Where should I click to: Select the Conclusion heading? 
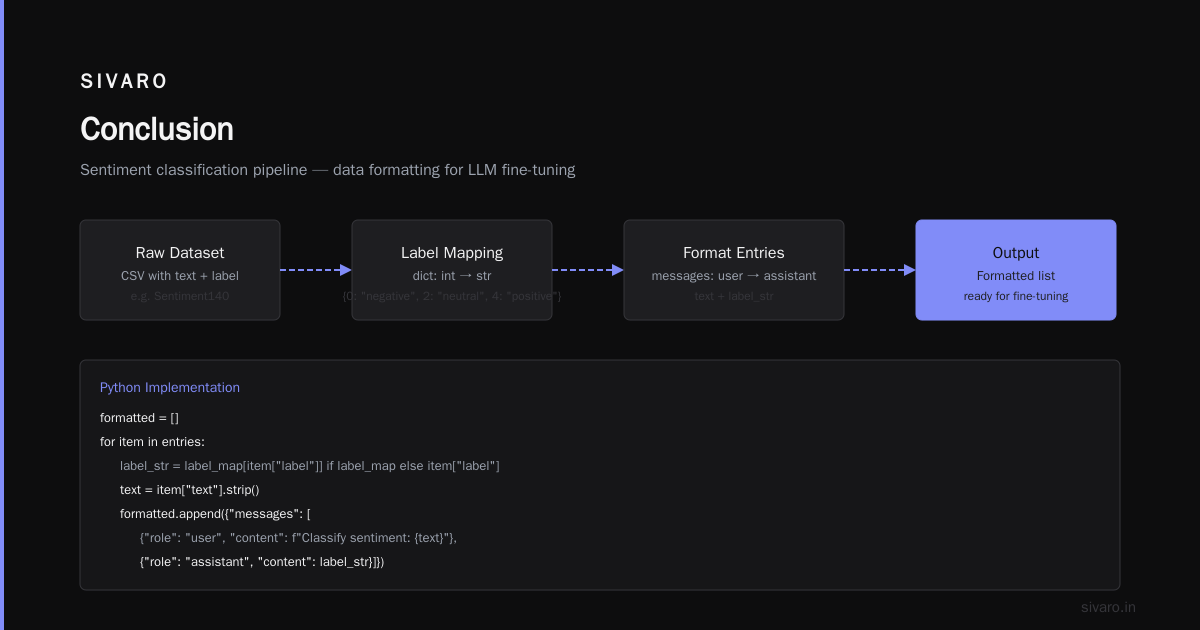tap(157, 129)
